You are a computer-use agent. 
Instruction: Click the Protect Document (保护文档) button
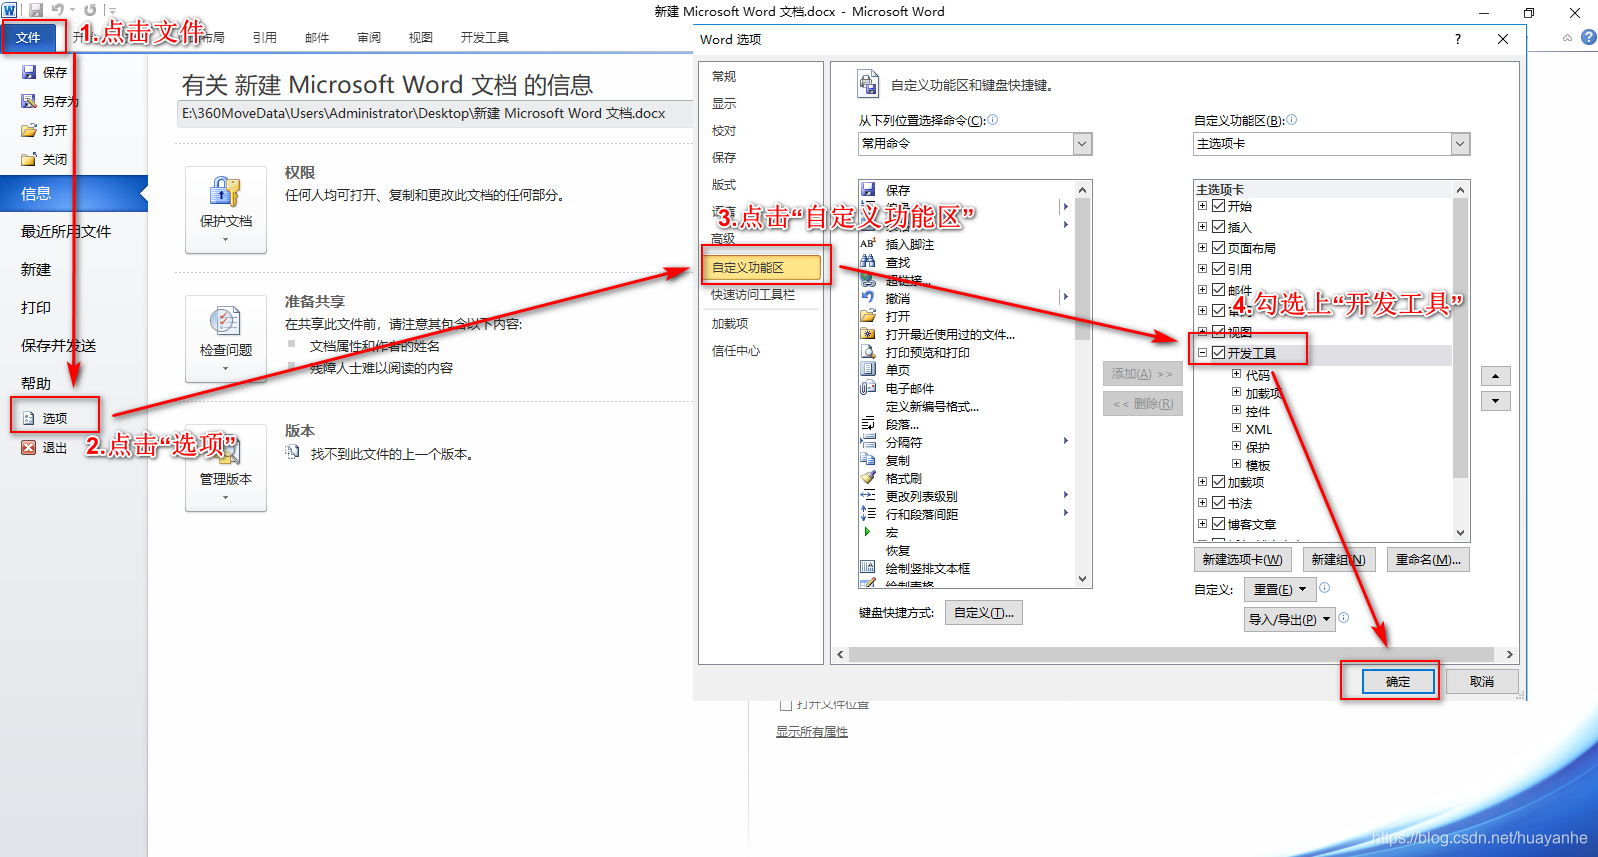click(x=226, y=209)
